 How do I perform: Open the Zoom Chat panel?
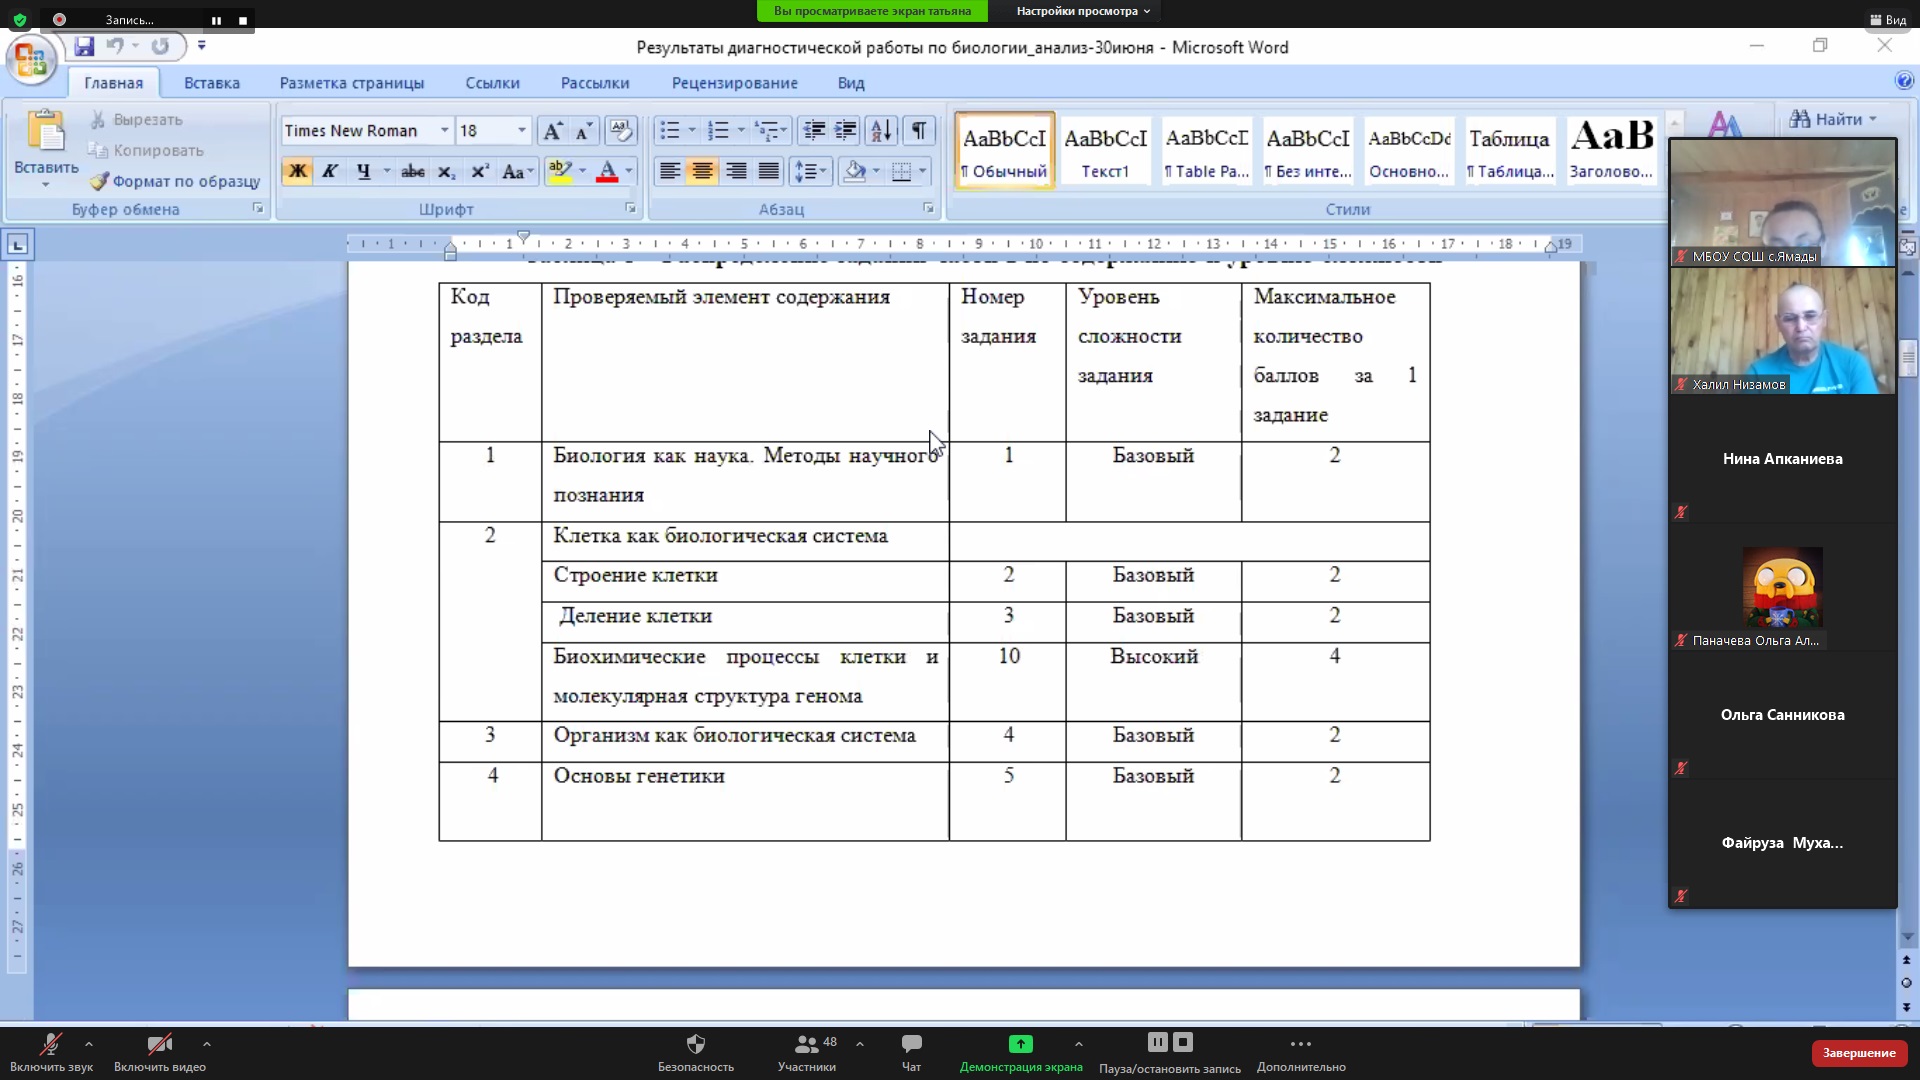pos(911,1044)
